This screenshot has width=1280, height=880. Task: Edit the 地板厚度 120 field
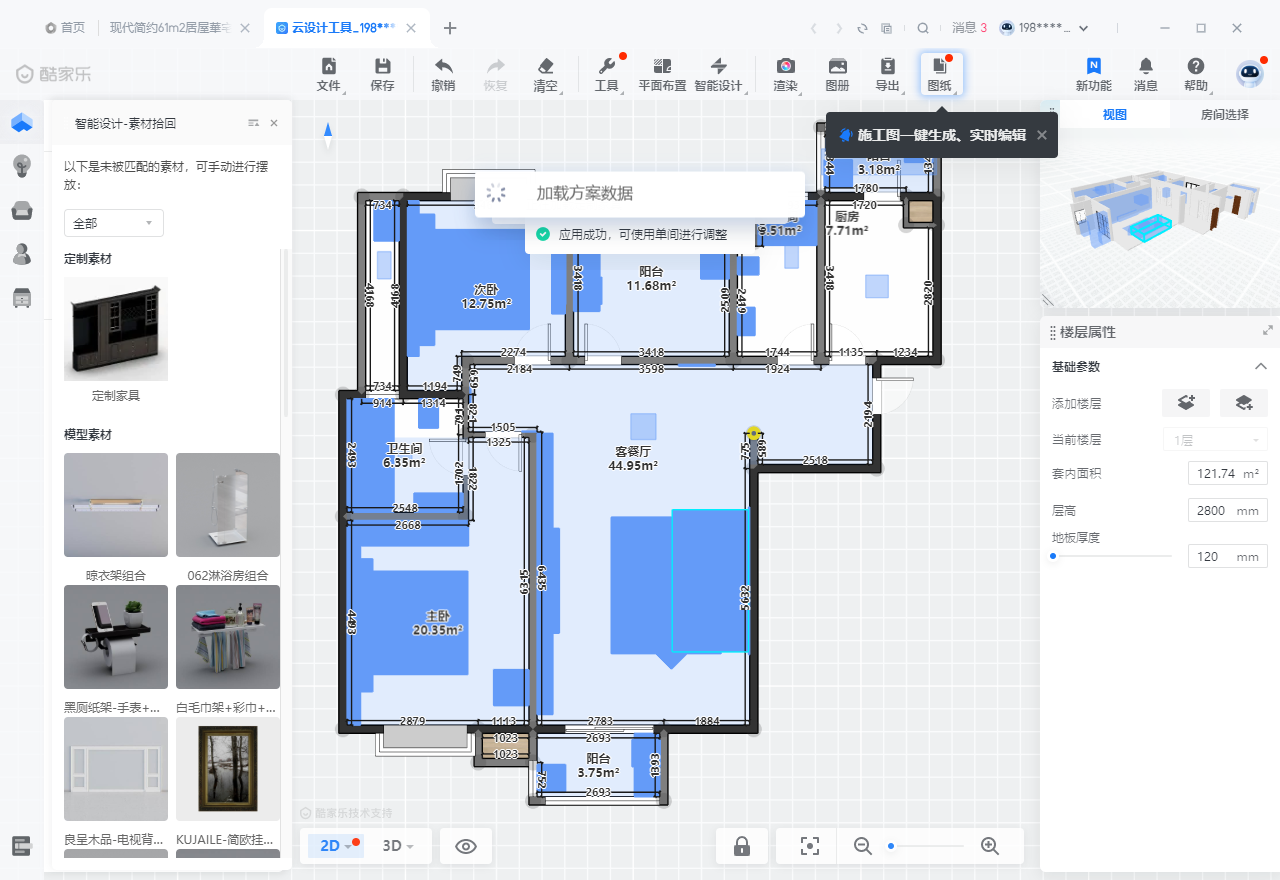pyautogui.click(x=1228, y=556)
